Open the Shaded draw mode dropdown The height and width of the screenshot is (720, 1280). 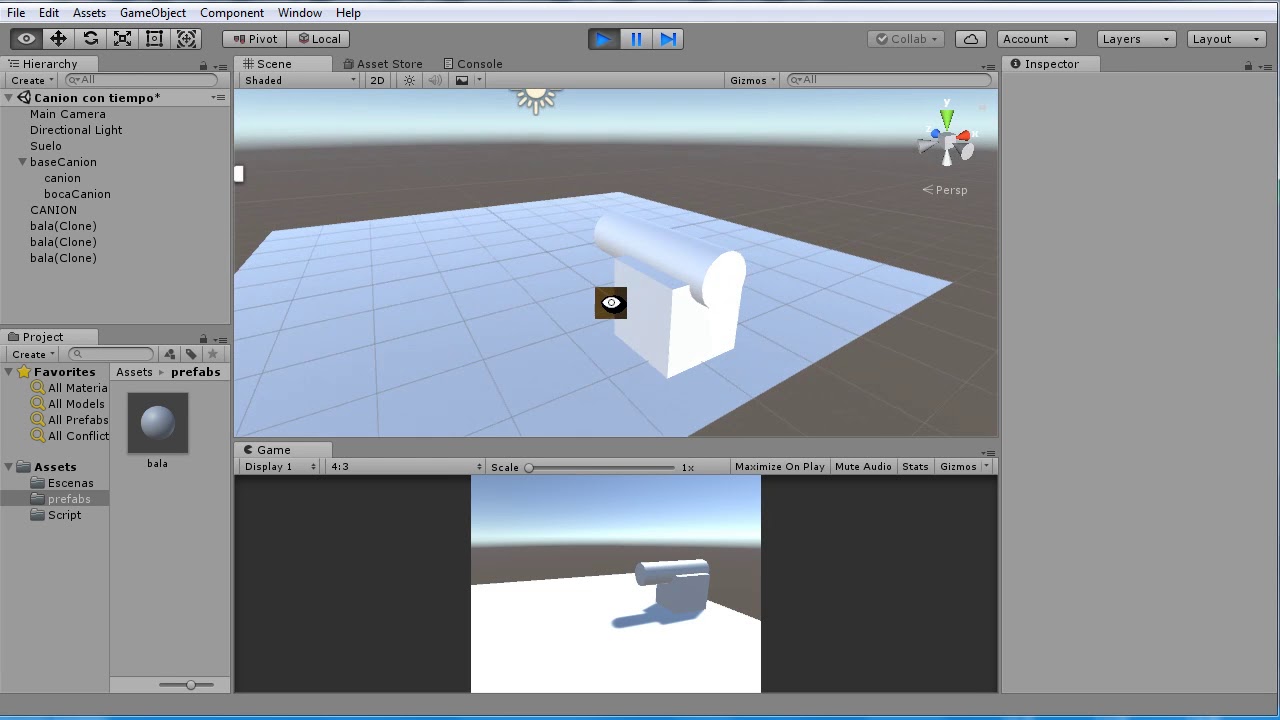pos(300,80)
